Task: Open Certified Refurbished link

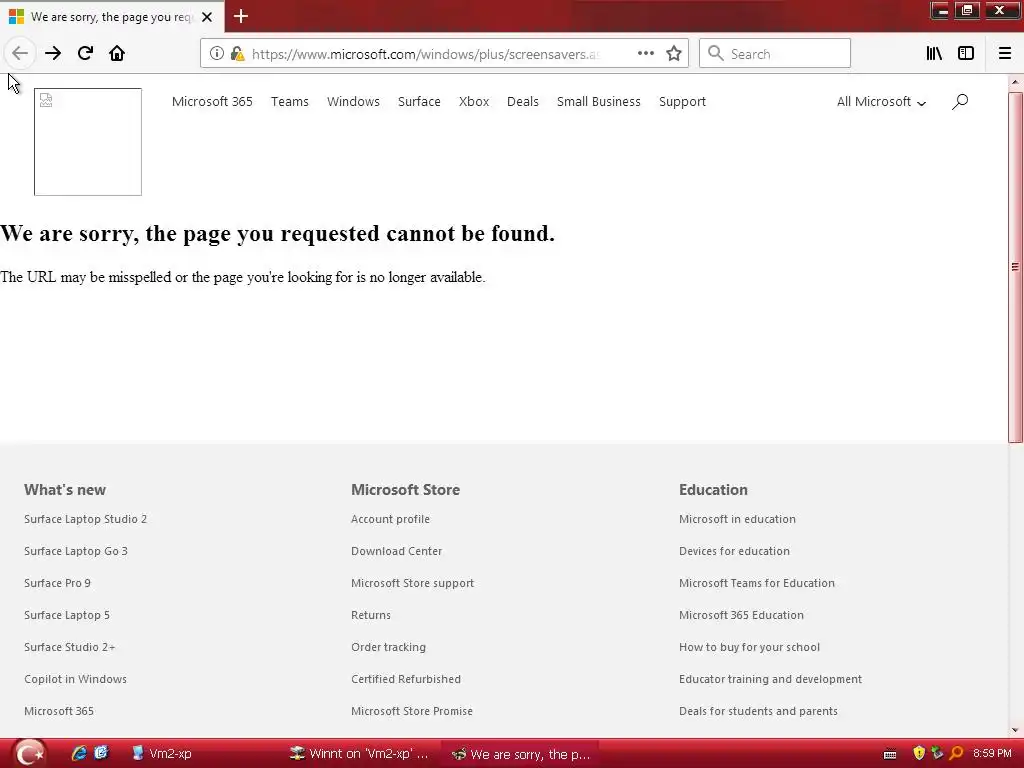Action: coord(406,679)
